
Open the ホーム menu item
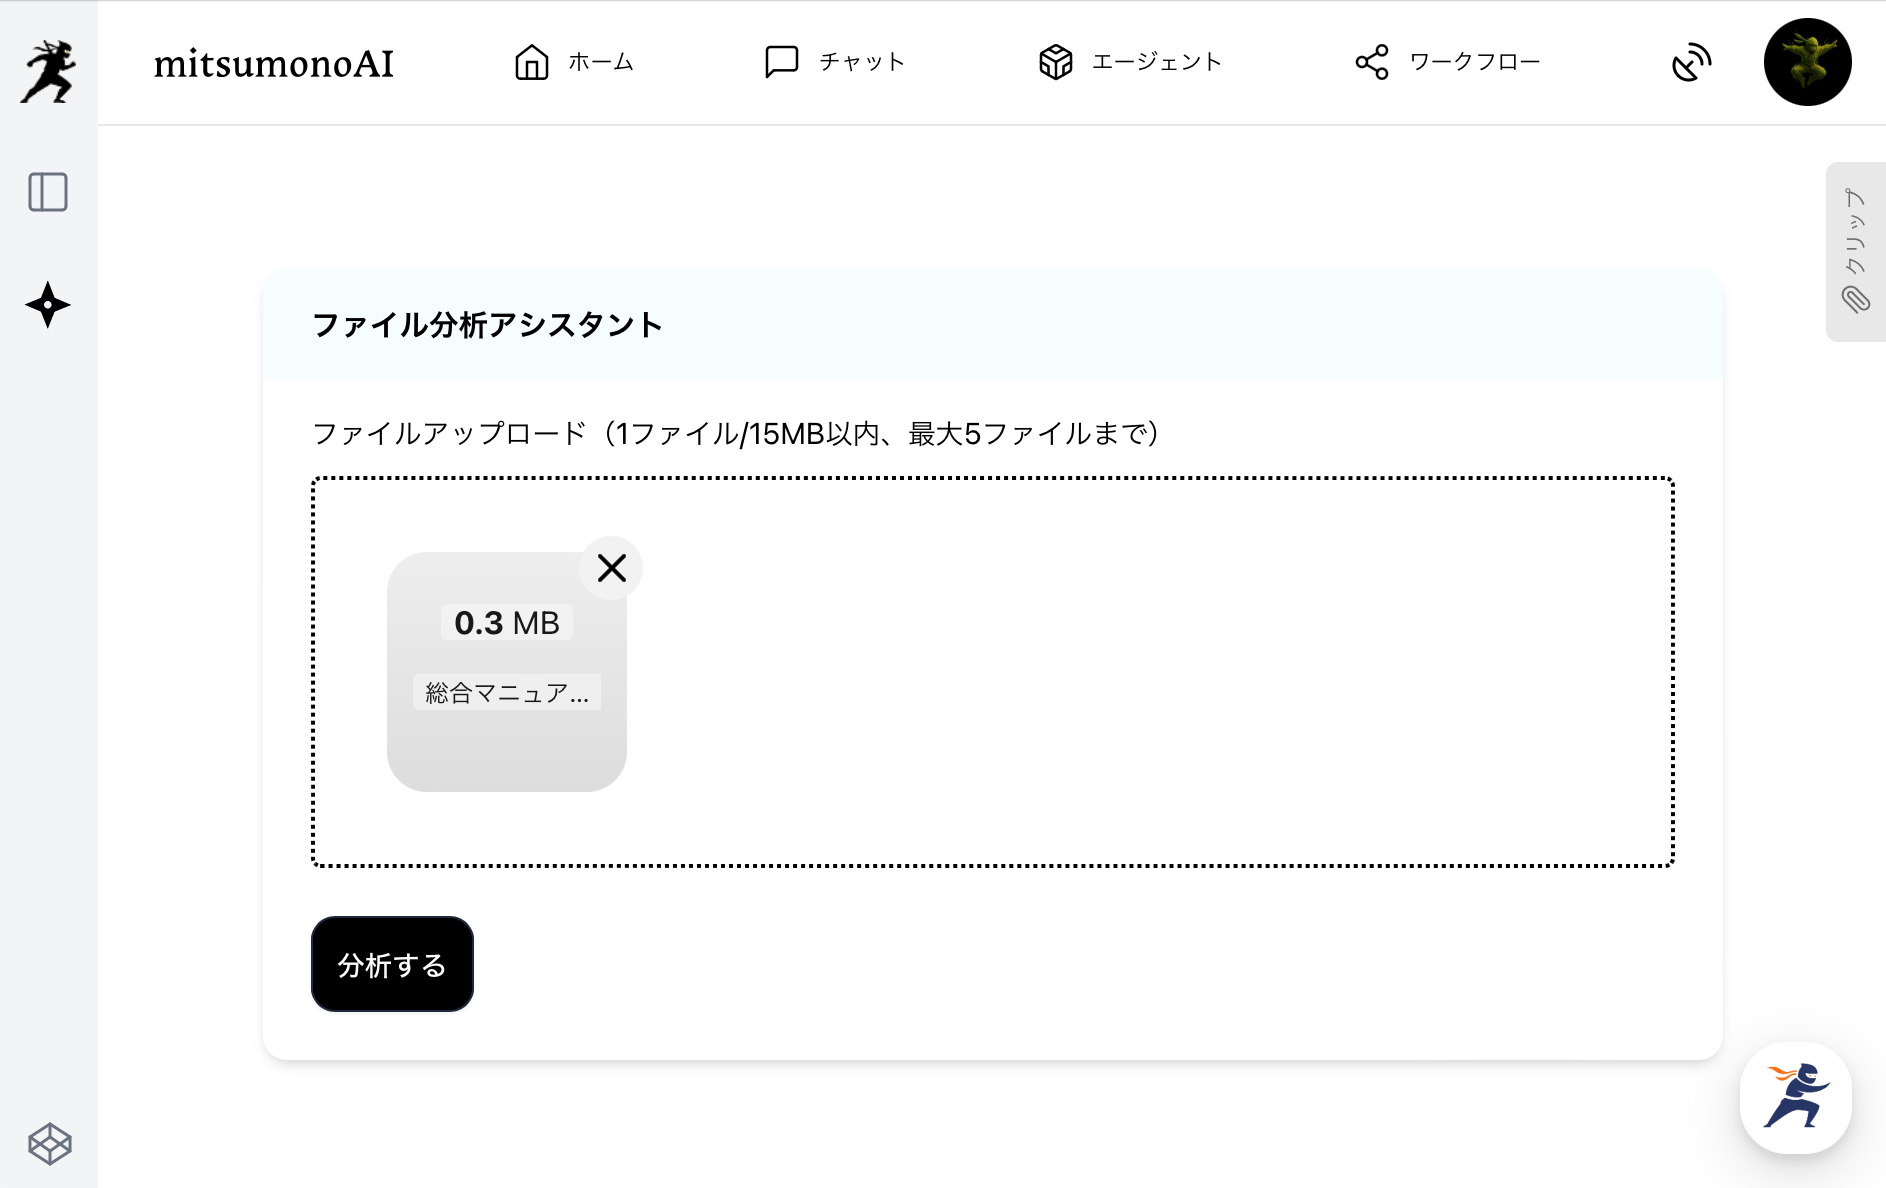[x=601, y=62]
